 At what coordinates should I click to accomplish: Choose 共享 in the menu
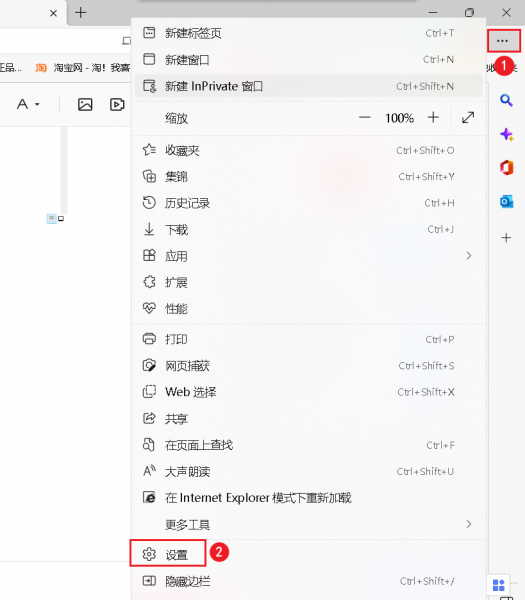click(308, 419)
